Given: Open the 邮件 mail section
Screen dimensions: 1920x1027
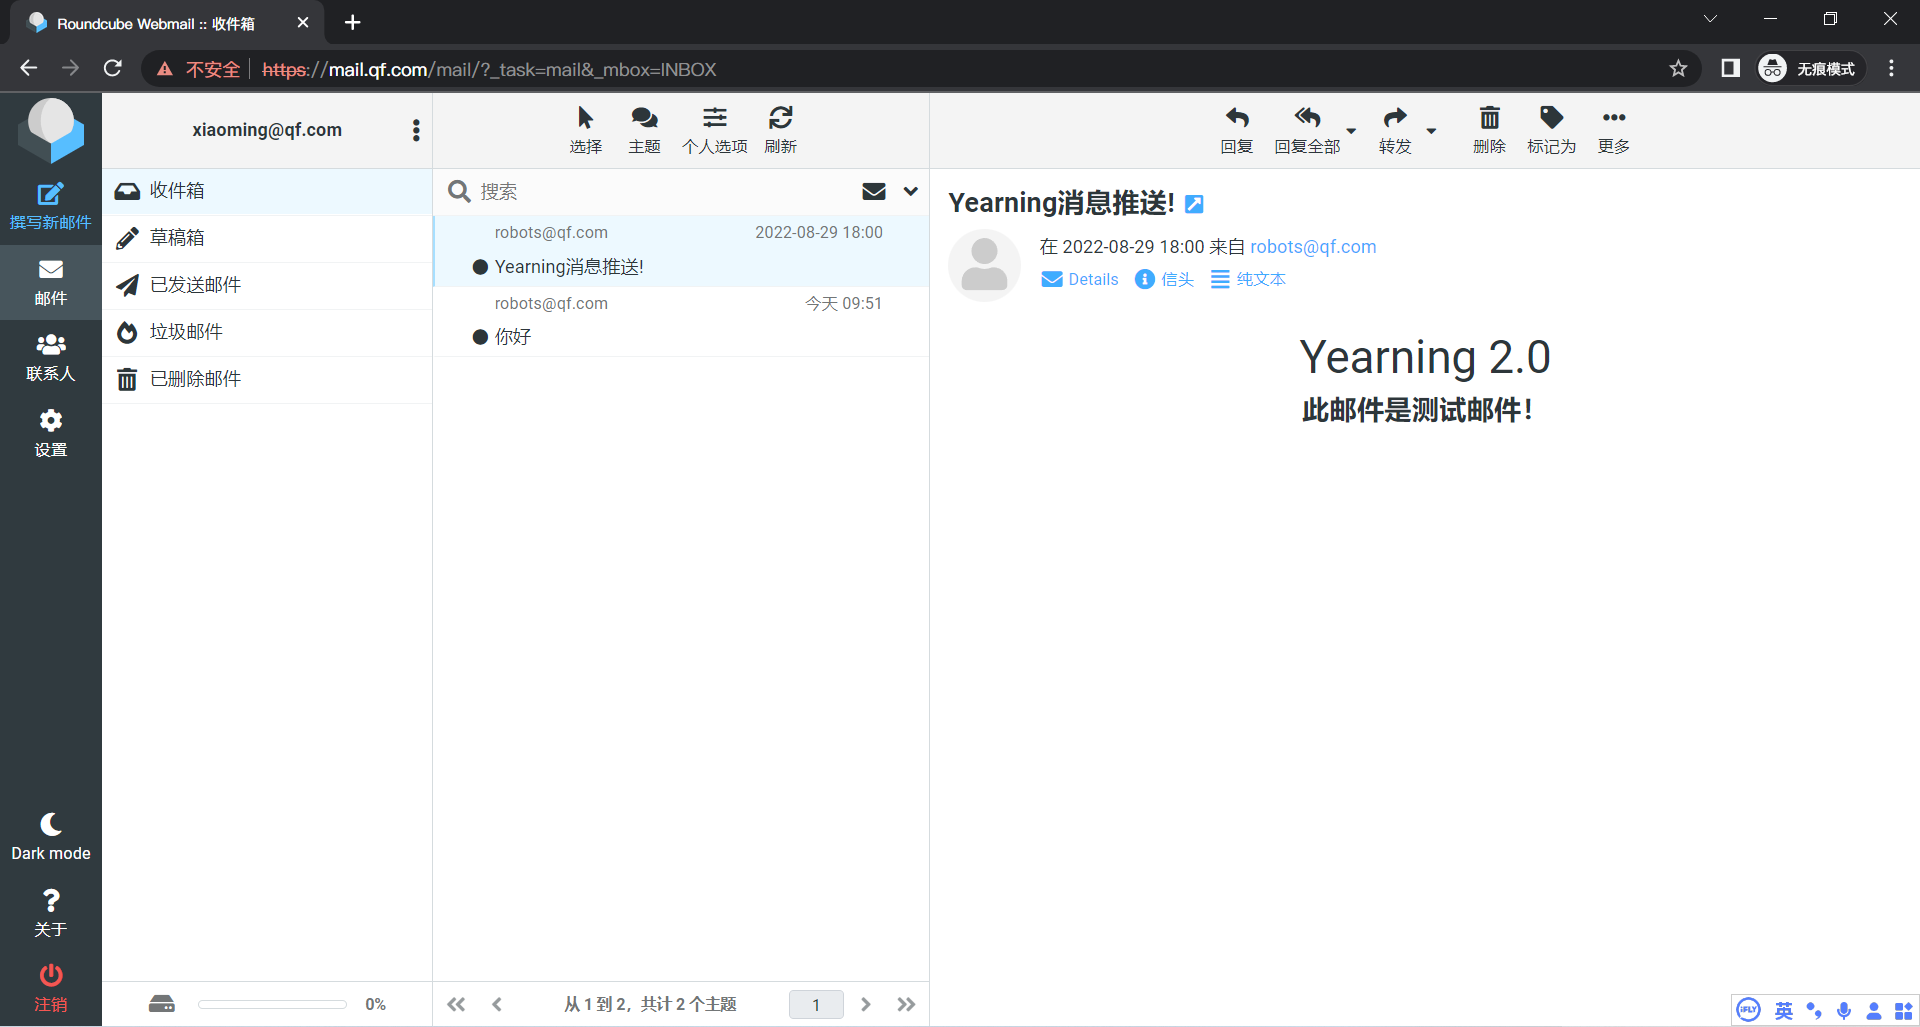Looking at the screenshot, I should point(50,283).
